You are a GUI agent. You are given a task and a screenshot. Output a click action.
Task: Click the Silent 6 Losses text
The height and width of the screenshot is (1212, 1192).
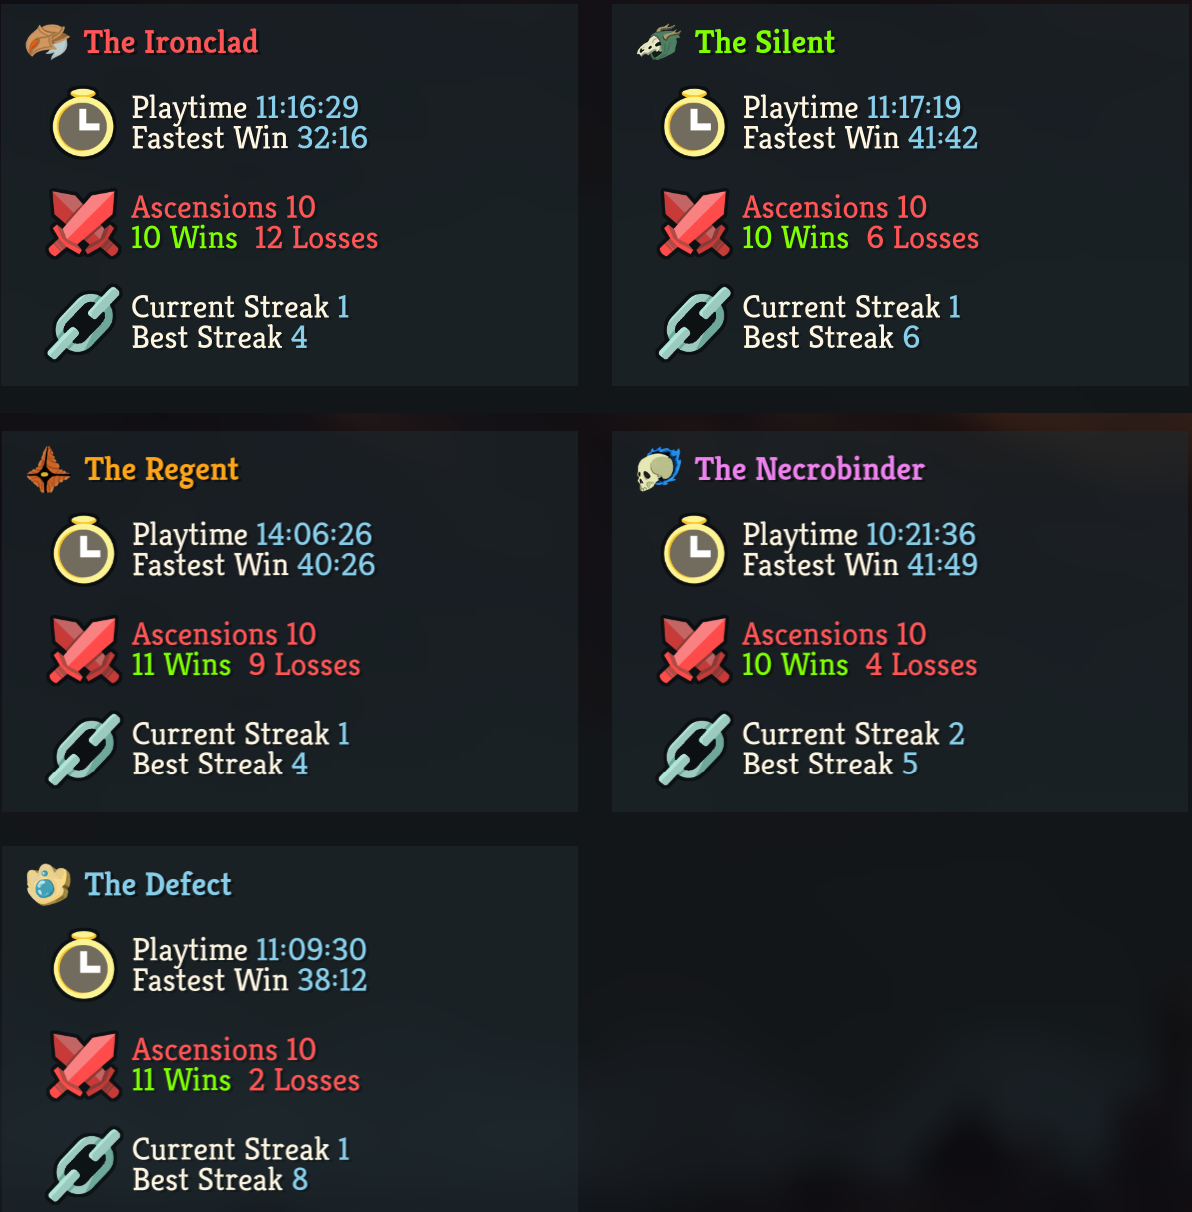tap(922, 238)
